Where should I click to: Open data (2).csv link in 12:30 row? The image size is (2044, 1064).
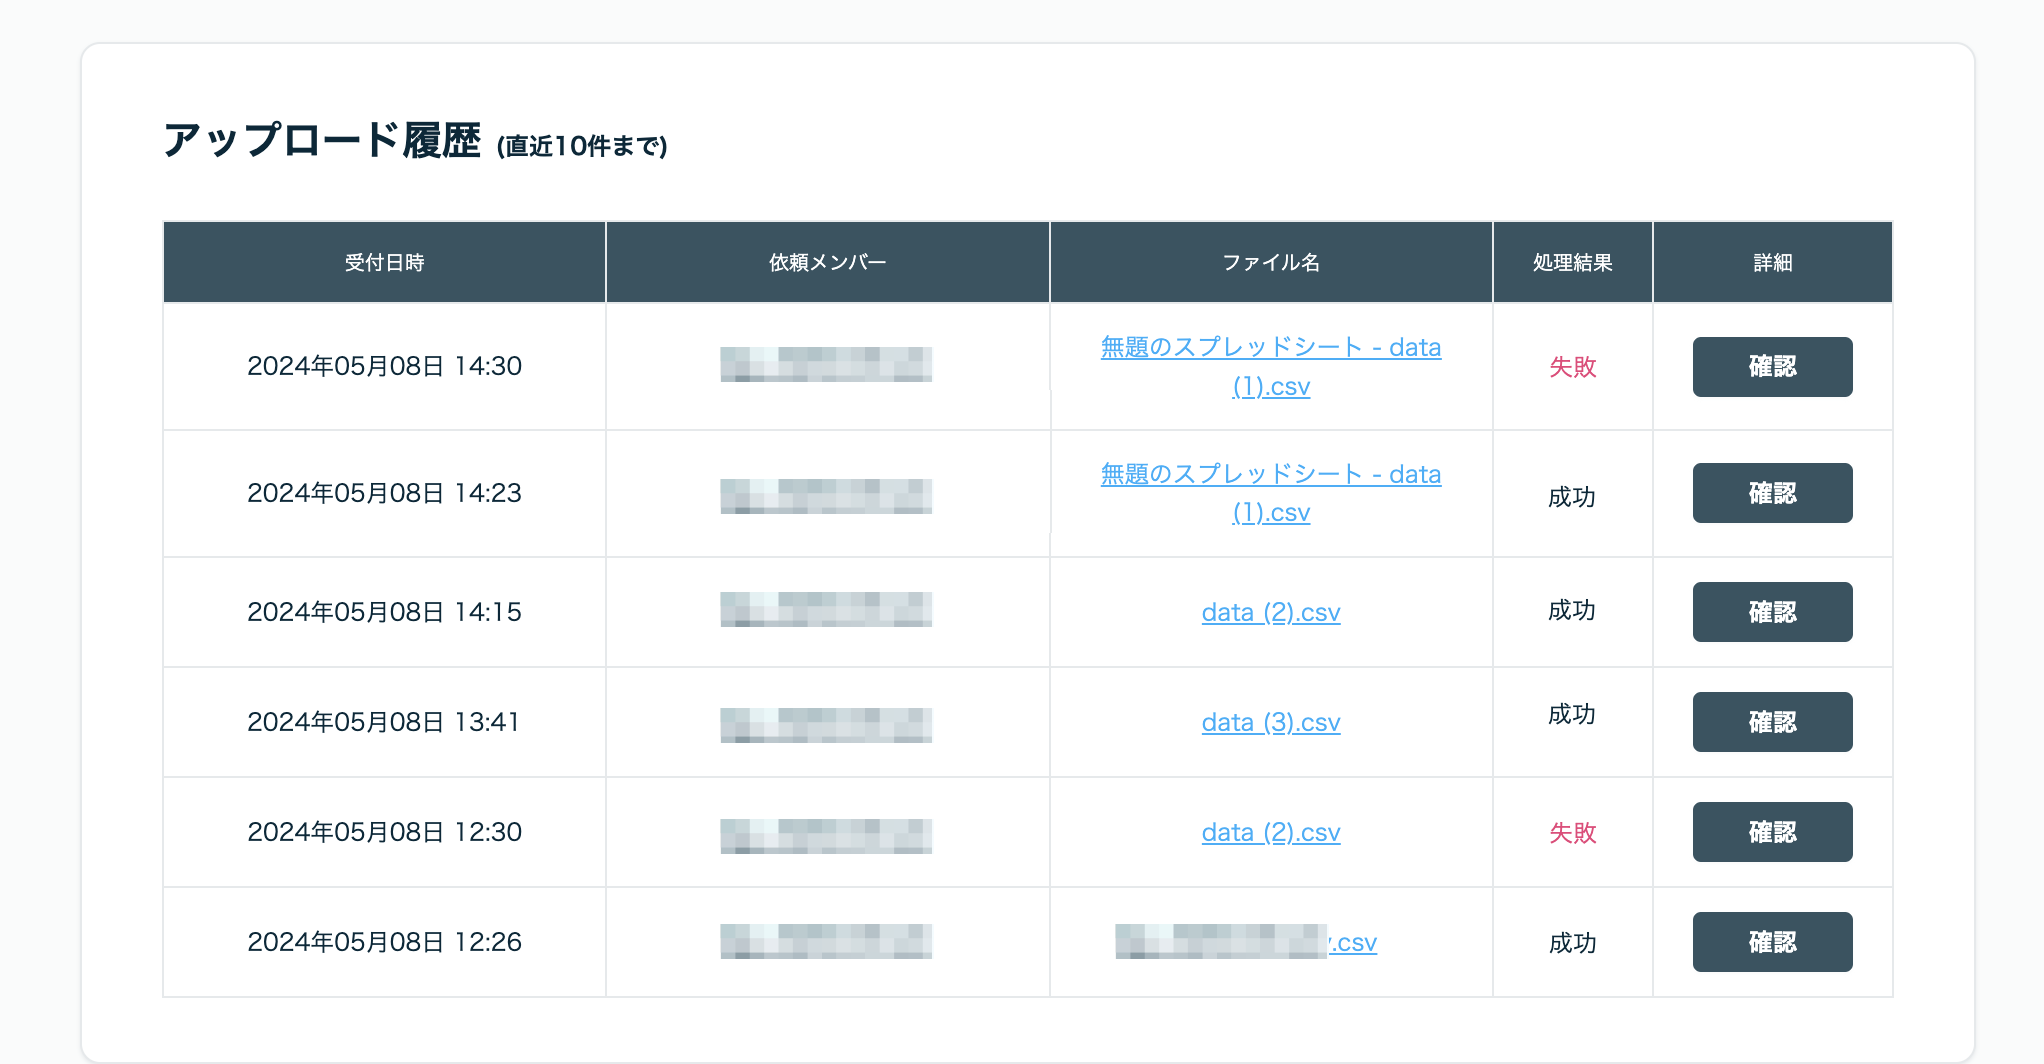tap(1271, 832)
